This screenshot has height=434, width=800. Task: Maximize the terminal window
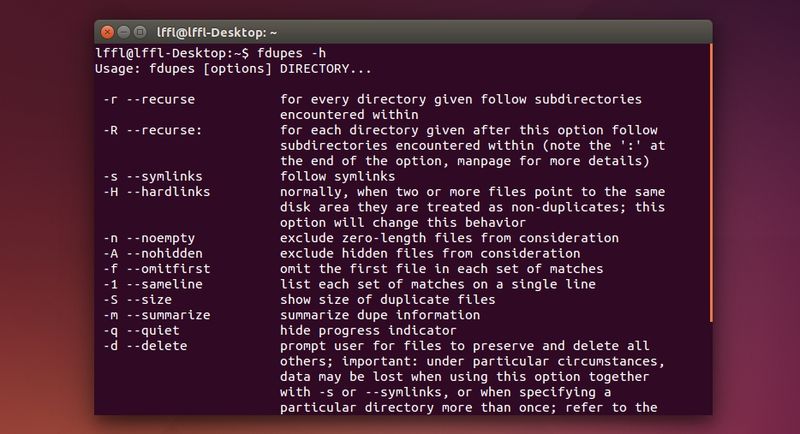click(x=140, y=31)
